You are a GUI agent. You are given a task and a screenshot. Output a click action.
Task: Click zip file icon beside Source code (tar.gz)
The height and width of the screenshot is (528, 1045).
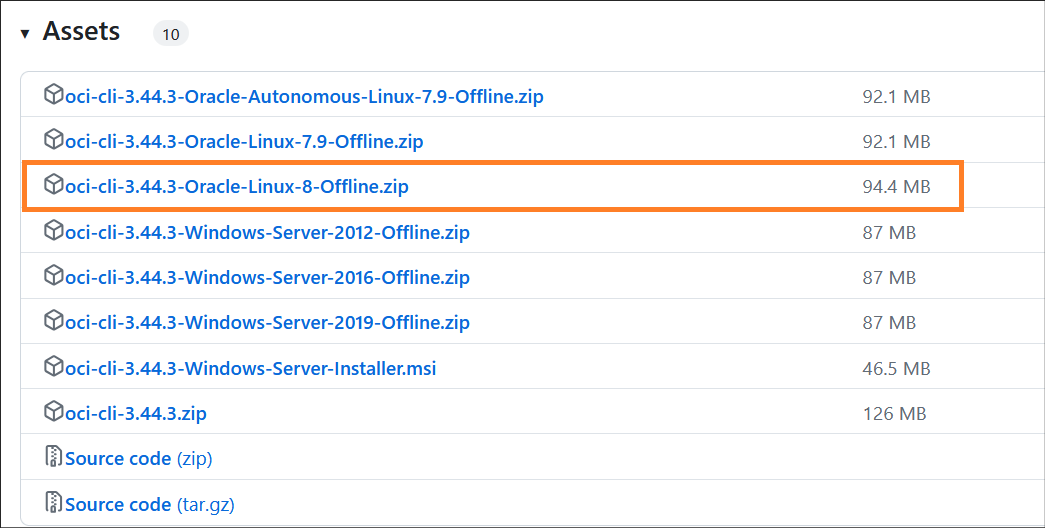pyautogui.click(x=53, y=503)
